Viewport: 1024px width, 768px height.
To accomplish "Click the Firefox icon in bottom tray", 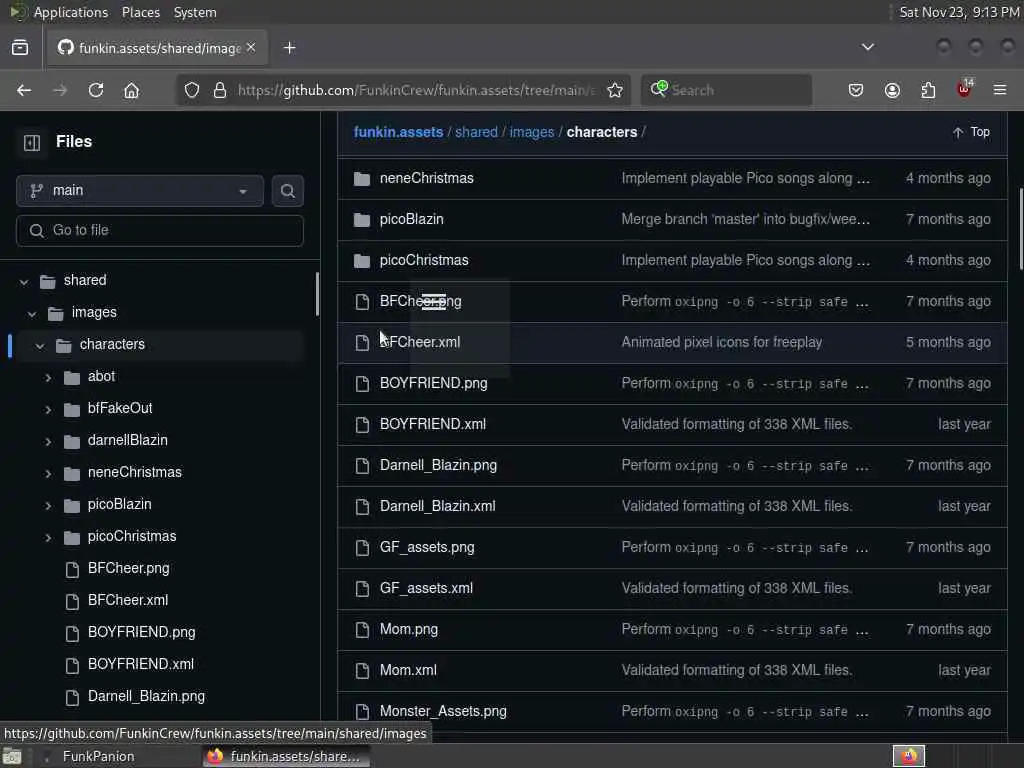I will coord(909,756).
